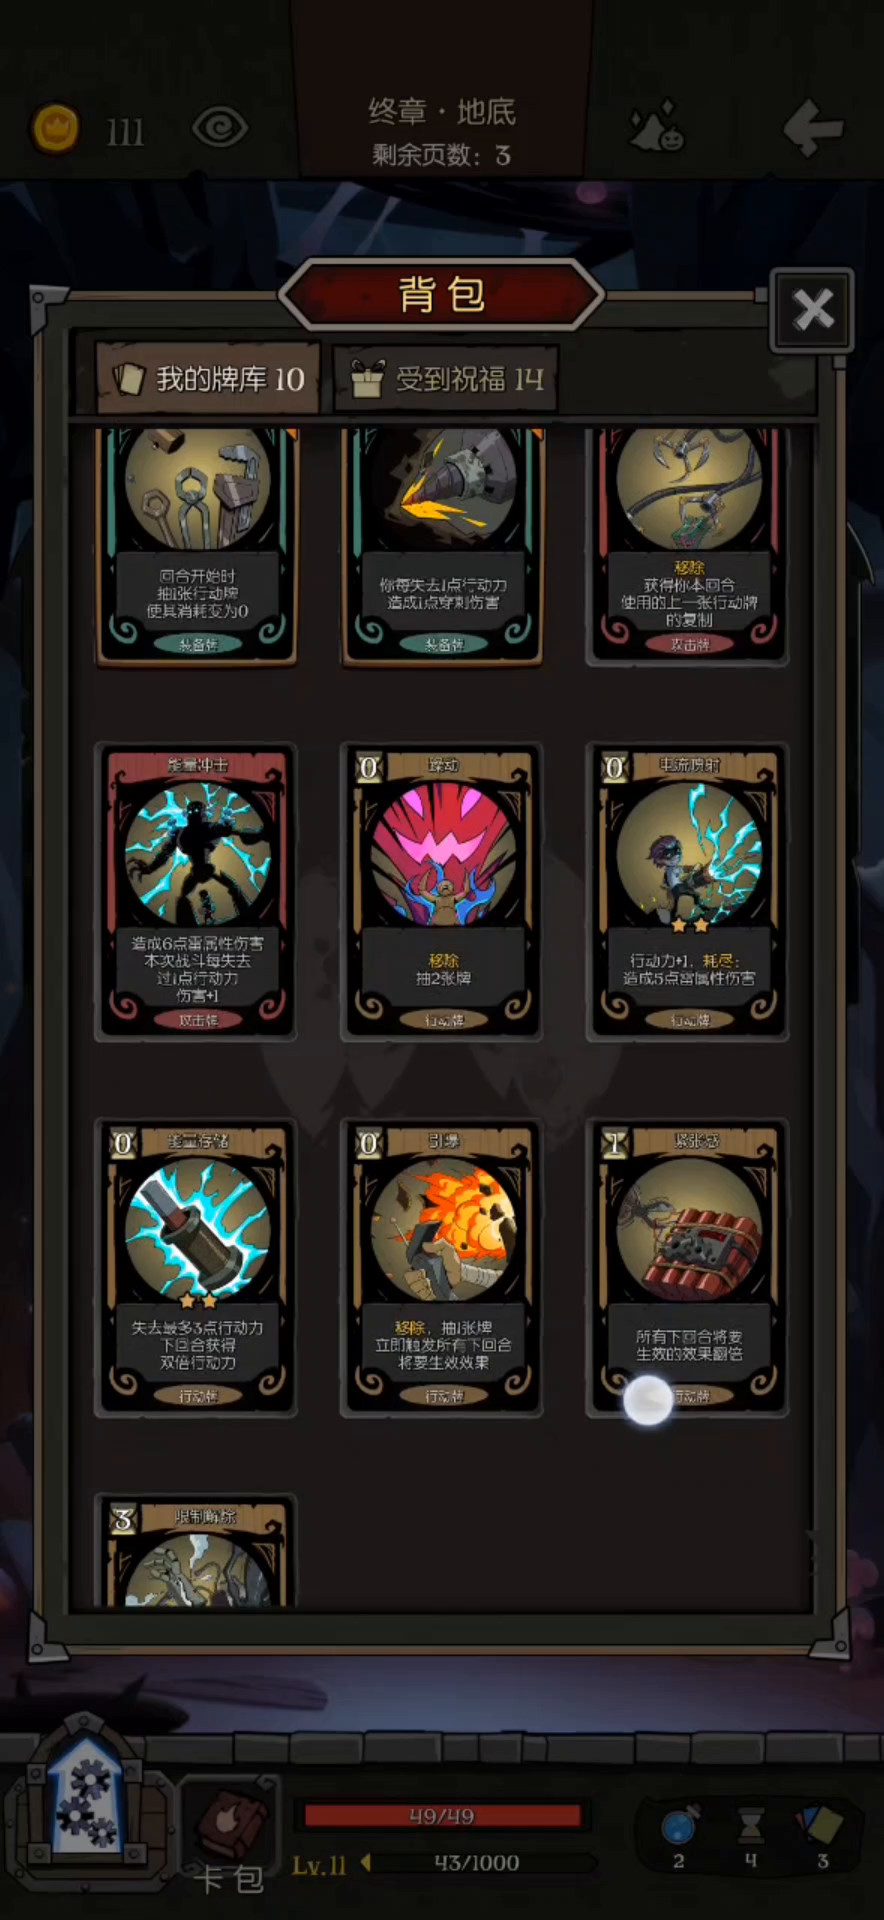
Task: Choose the 能量存储 battery card
Action: pyautogui.click(x=197, y=1267)
